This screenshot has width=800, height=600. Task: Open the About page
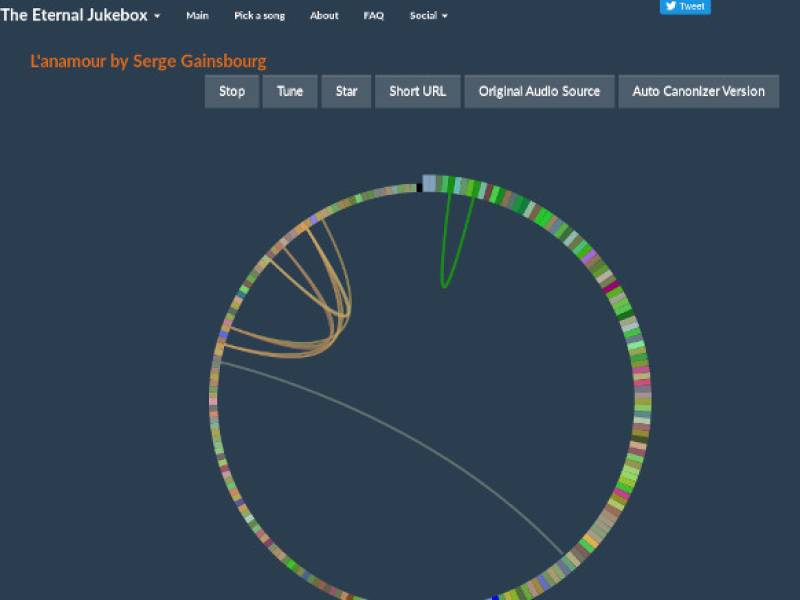(x=324, y=16)
